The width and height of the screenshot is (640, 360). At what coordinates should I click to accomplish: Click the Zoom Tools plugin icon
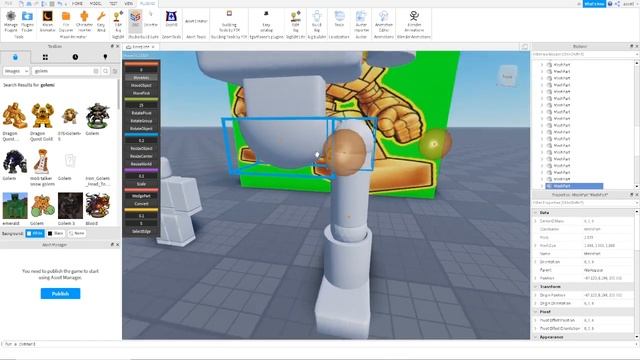coord(171,20)
